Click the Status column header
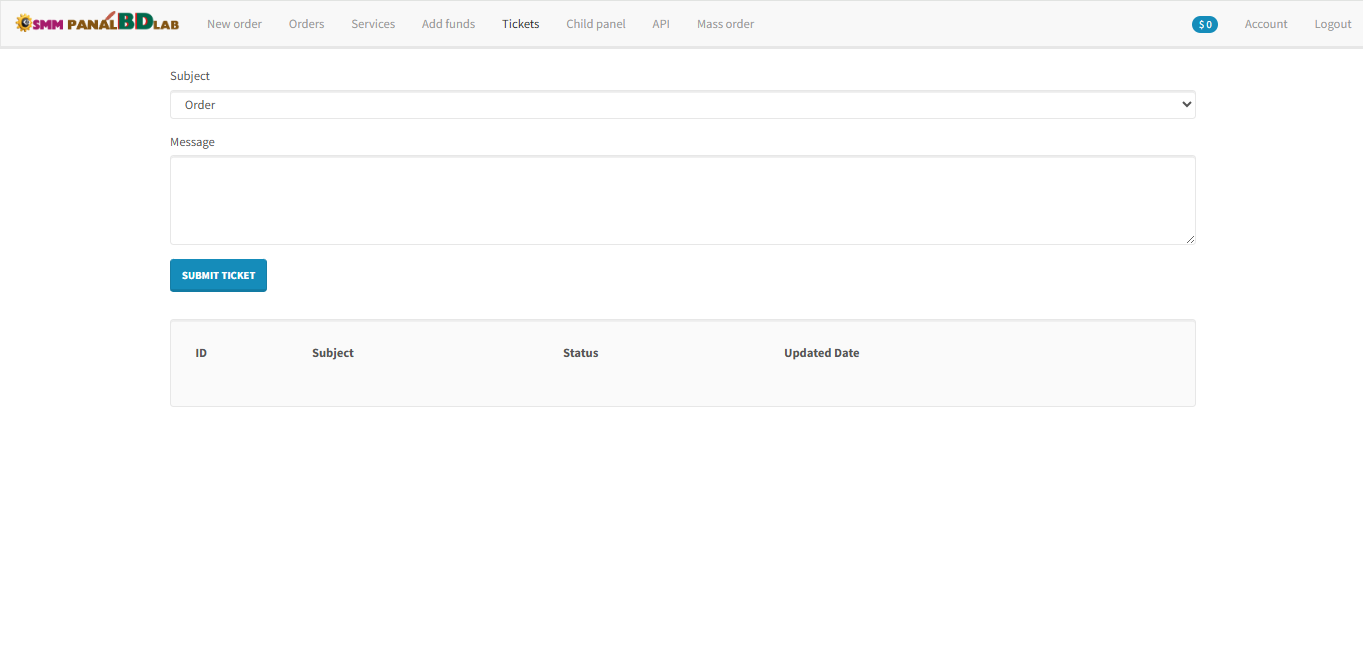The width and height of the screenshot is (1363, 649). click(x=580, y=353)
